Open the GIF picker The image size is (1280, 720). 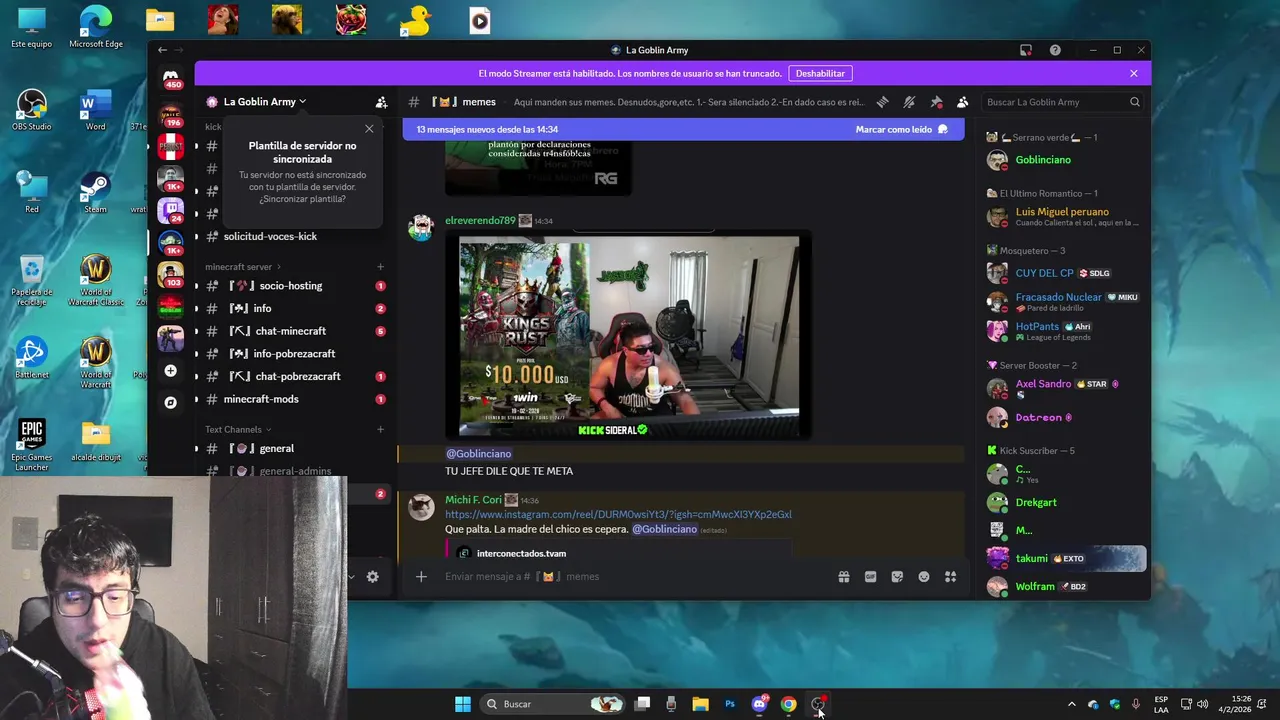870,576
